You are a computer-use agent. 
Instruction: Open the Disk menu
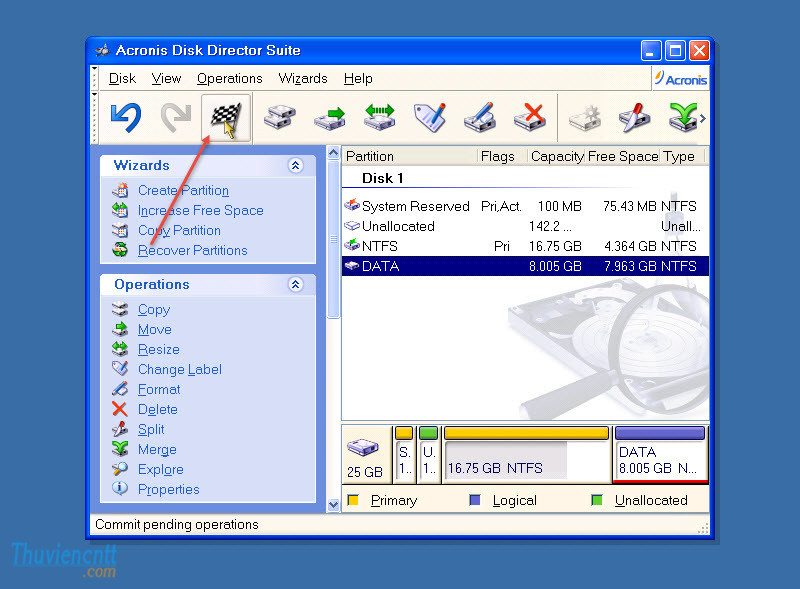122,79
